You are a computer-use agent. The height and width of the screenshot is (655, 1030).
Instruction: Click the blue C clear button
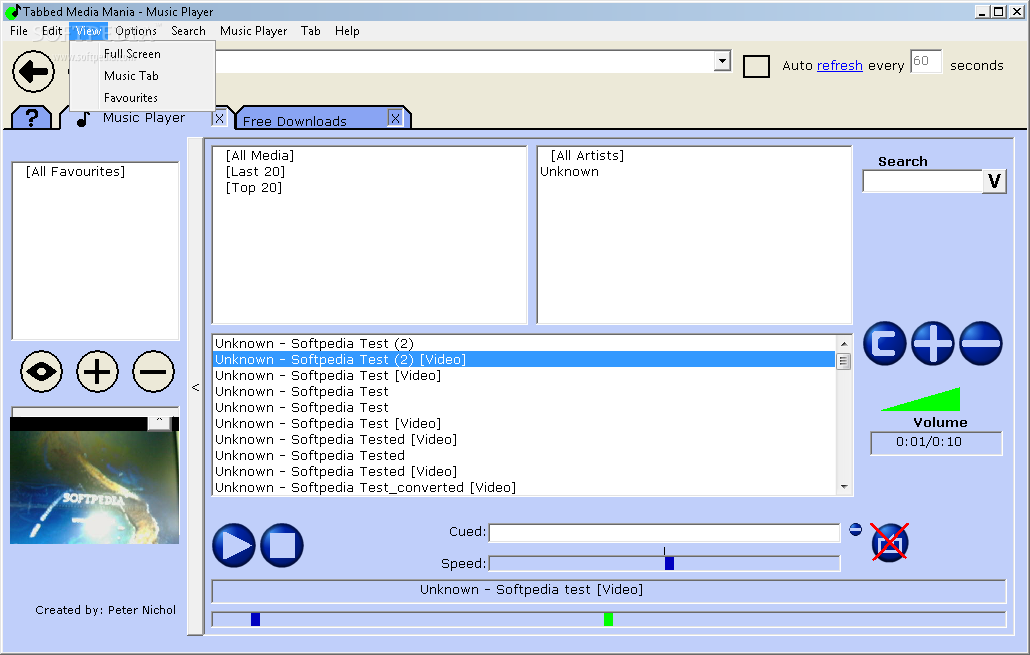[884, 343]
